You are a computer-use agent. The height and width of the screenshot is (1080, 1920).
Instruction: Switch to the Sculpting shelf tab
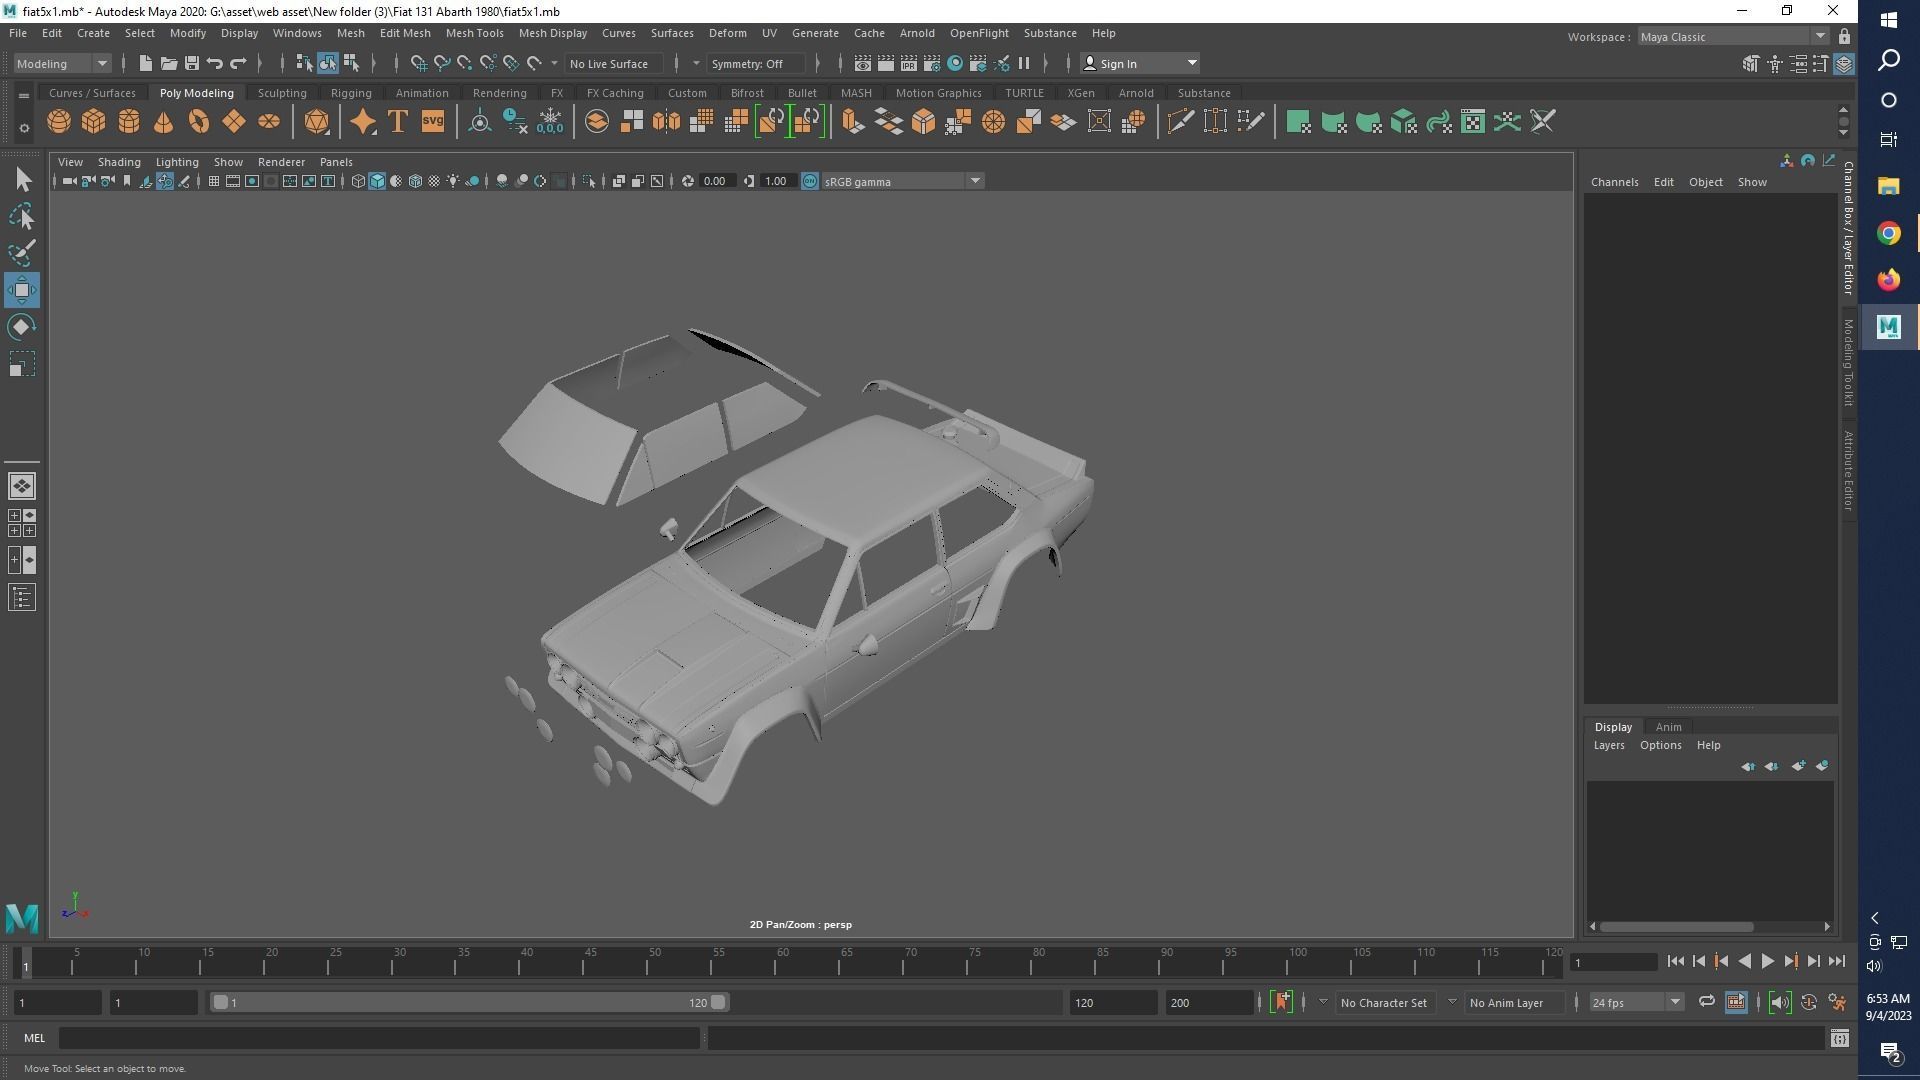(x=282, y=93)
